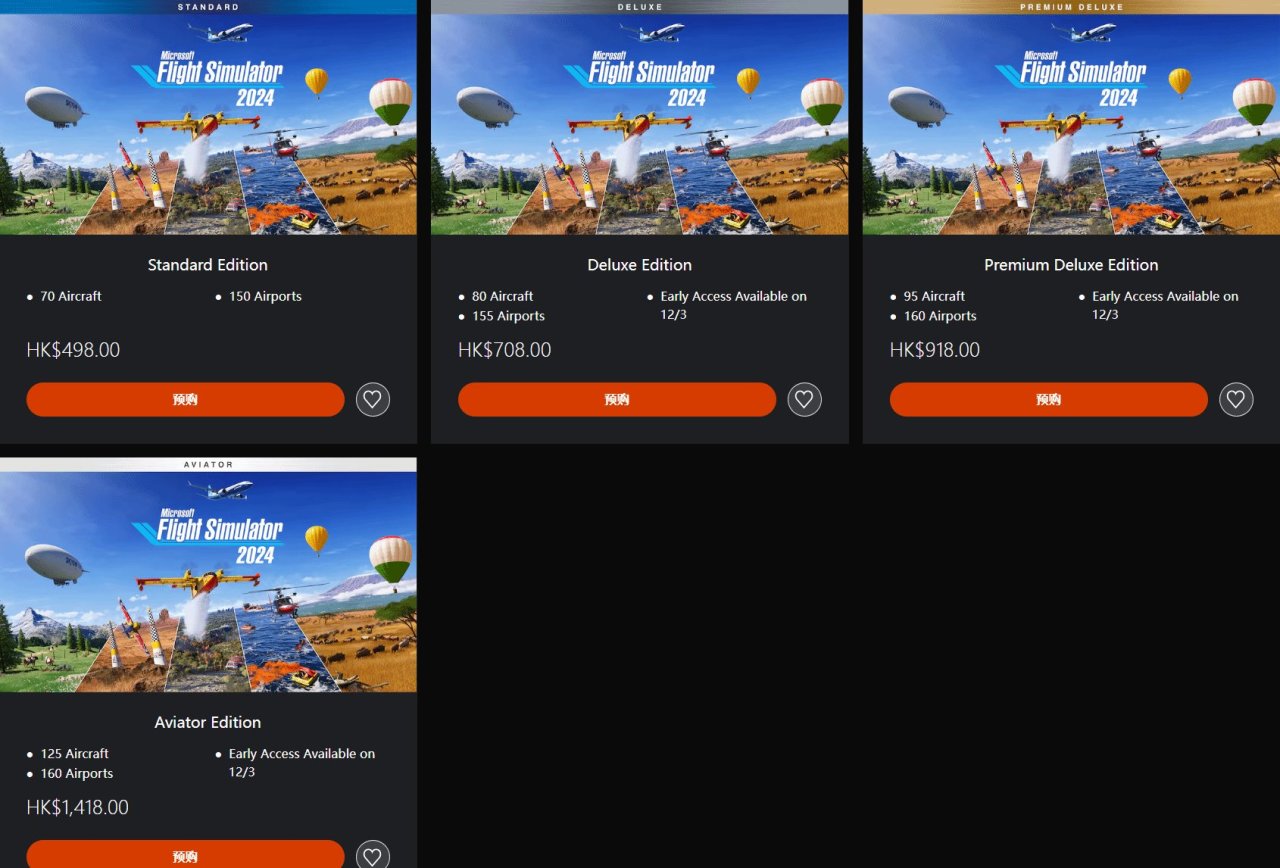Click the Premium Deluxe Edition title
The width and height of the screenshot is (1280, 868).
click(1071, 265)
